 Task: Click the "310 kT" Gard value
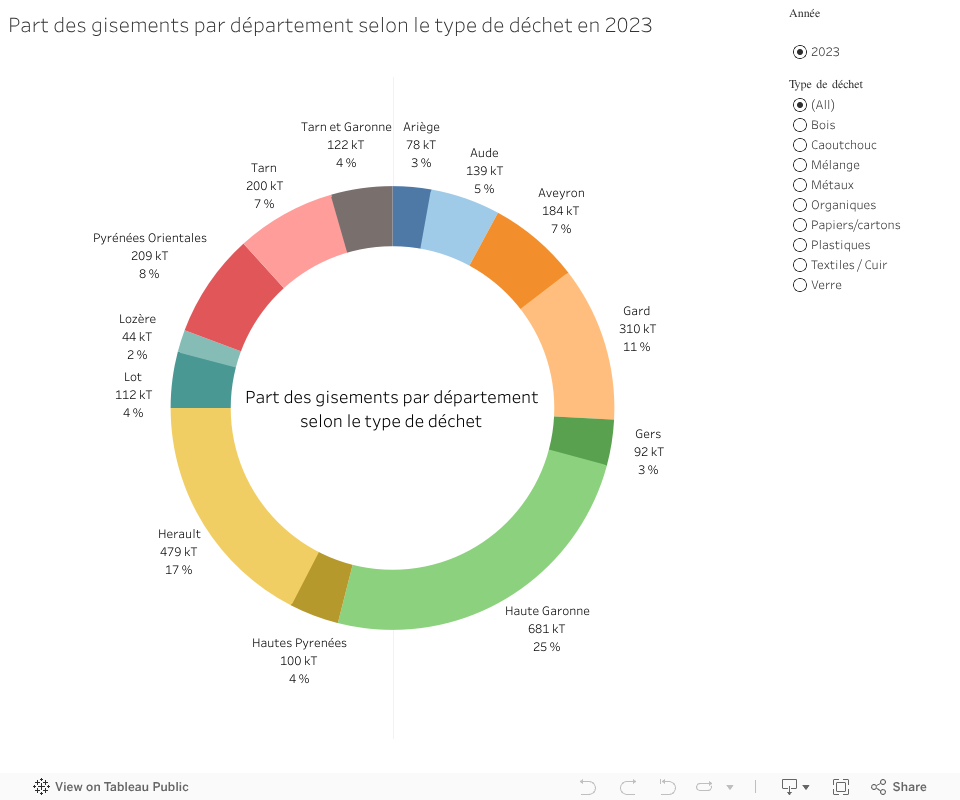coord(637,329)
